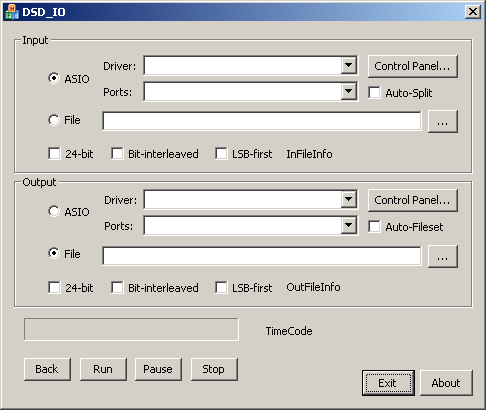The image size is (486, 410).
Task: Select the Input File radio button
Action: coord(54,120)
